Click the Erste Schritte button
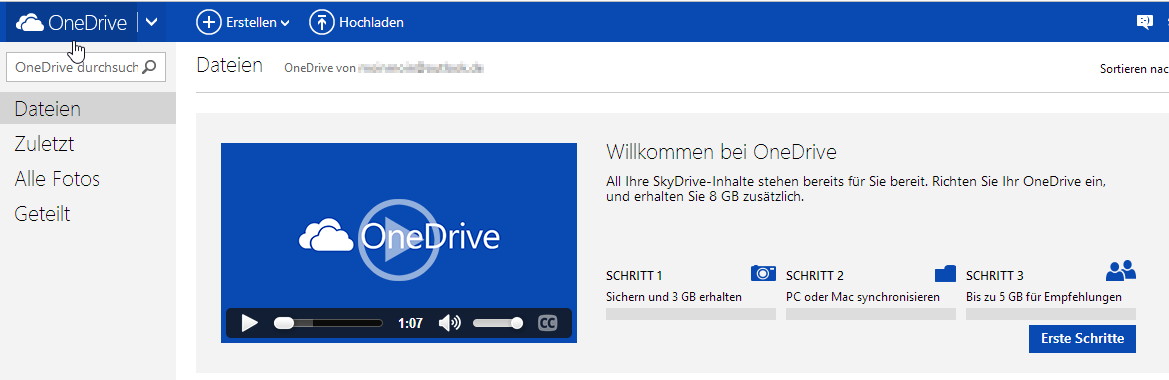The height and width of the screenshot is (380, 1169). [x=1083, y=338]
